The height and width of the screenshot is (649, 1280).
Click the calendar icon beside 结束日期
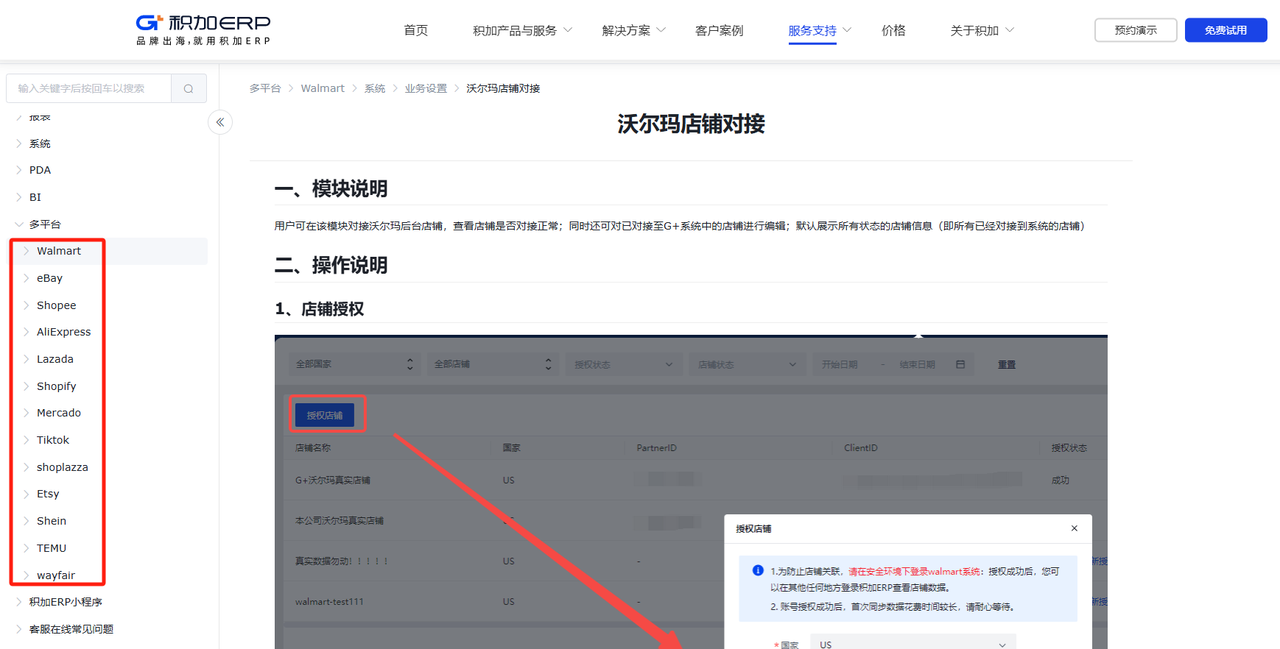[x=961, y=365]
